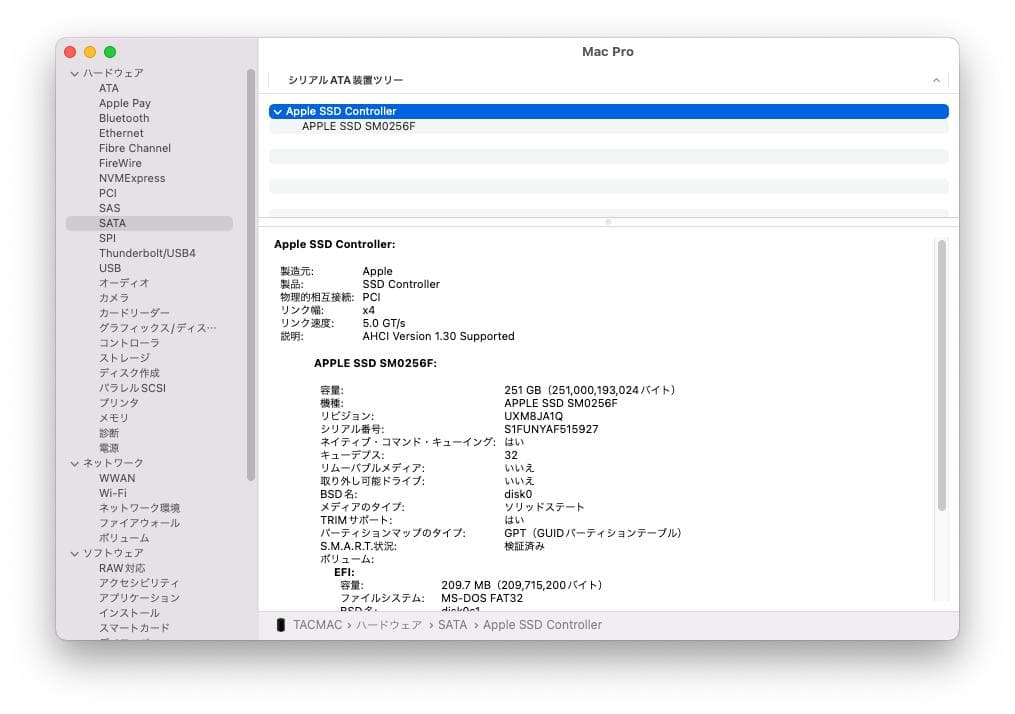The height and width of the screenshot is (714, 1015).
Task: View the Apple Pay hardware entry
Action: point(124,102)
